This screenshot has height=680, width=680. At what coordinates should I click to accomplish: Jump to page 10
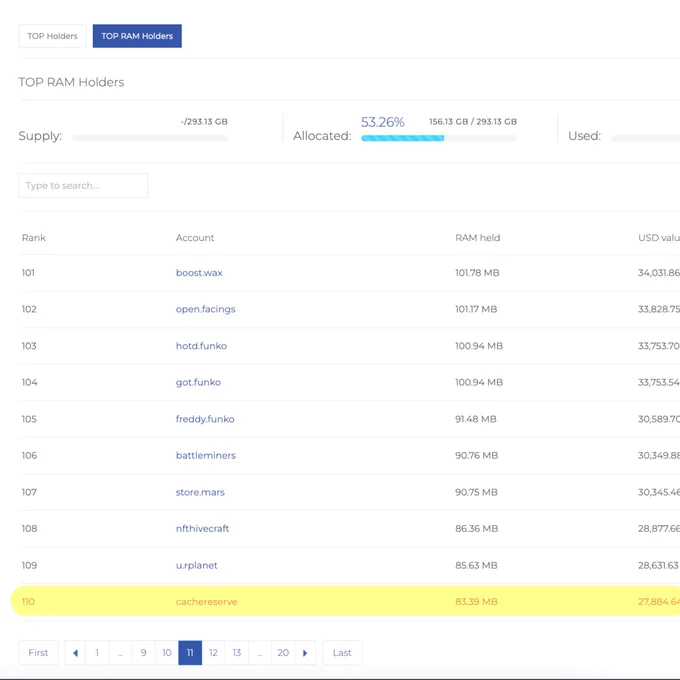(167, 653)
